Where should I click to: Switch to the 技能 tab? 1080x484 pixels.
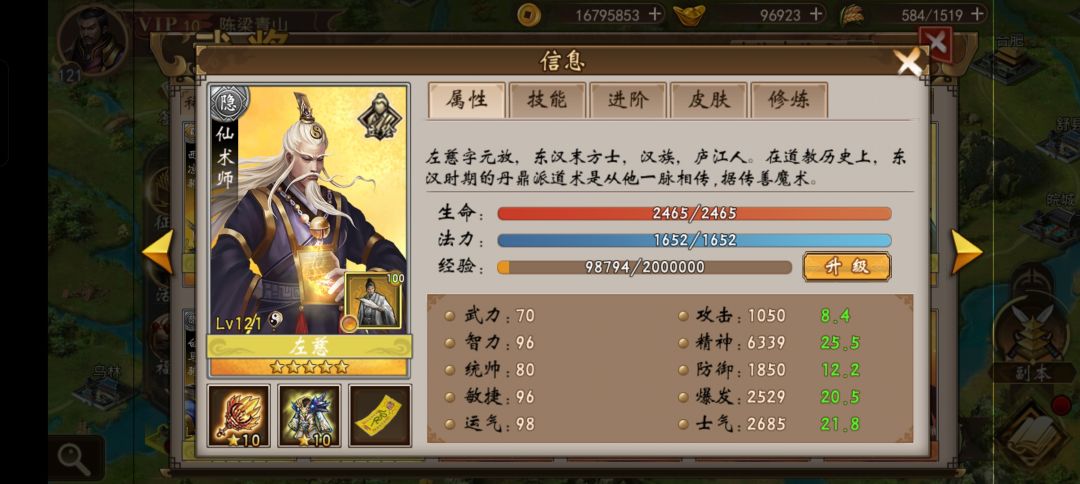point(548,100)
